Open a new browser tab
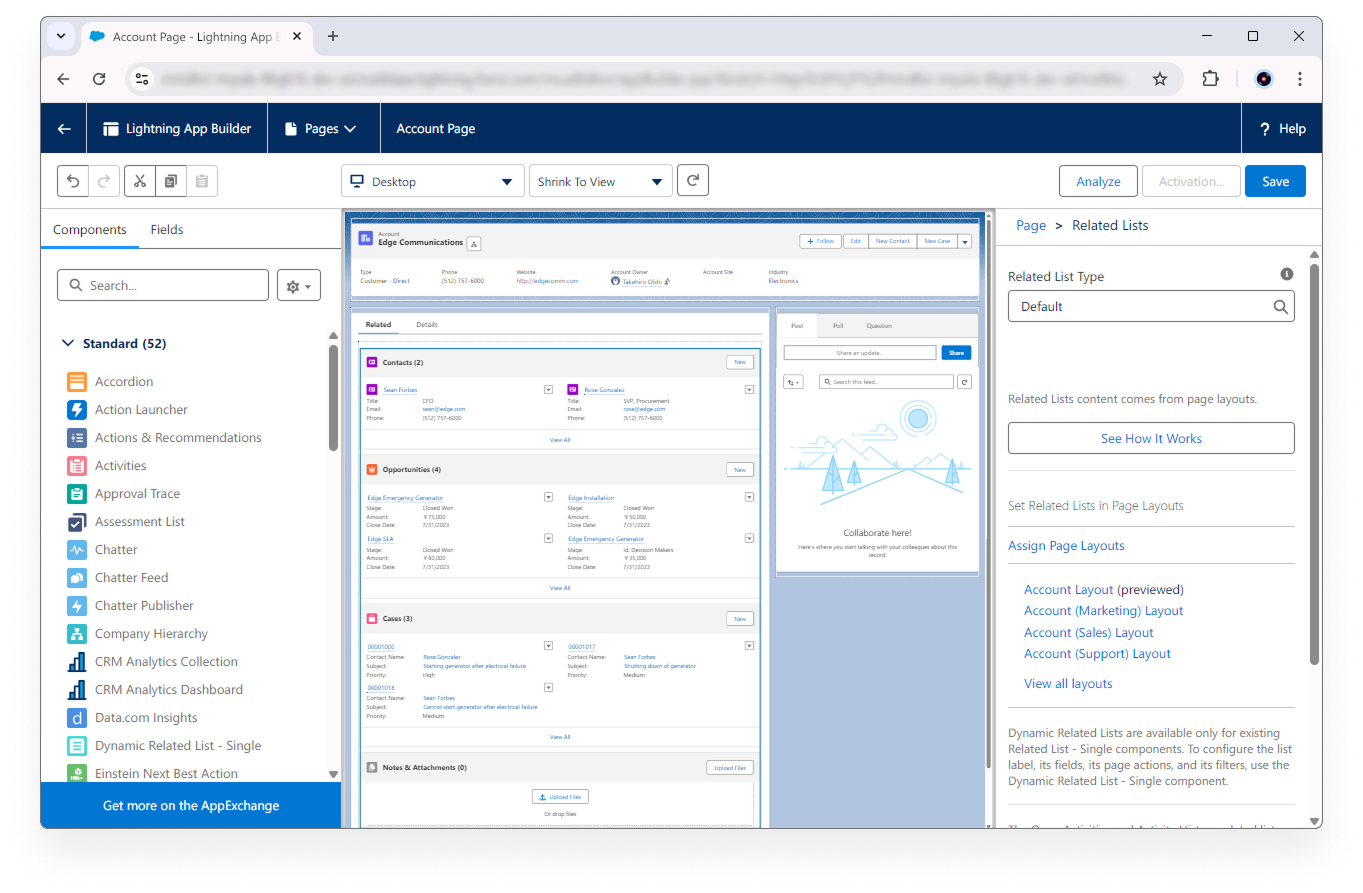The width and height of the screenshot is (1363, 893). [x=333, y=36]
